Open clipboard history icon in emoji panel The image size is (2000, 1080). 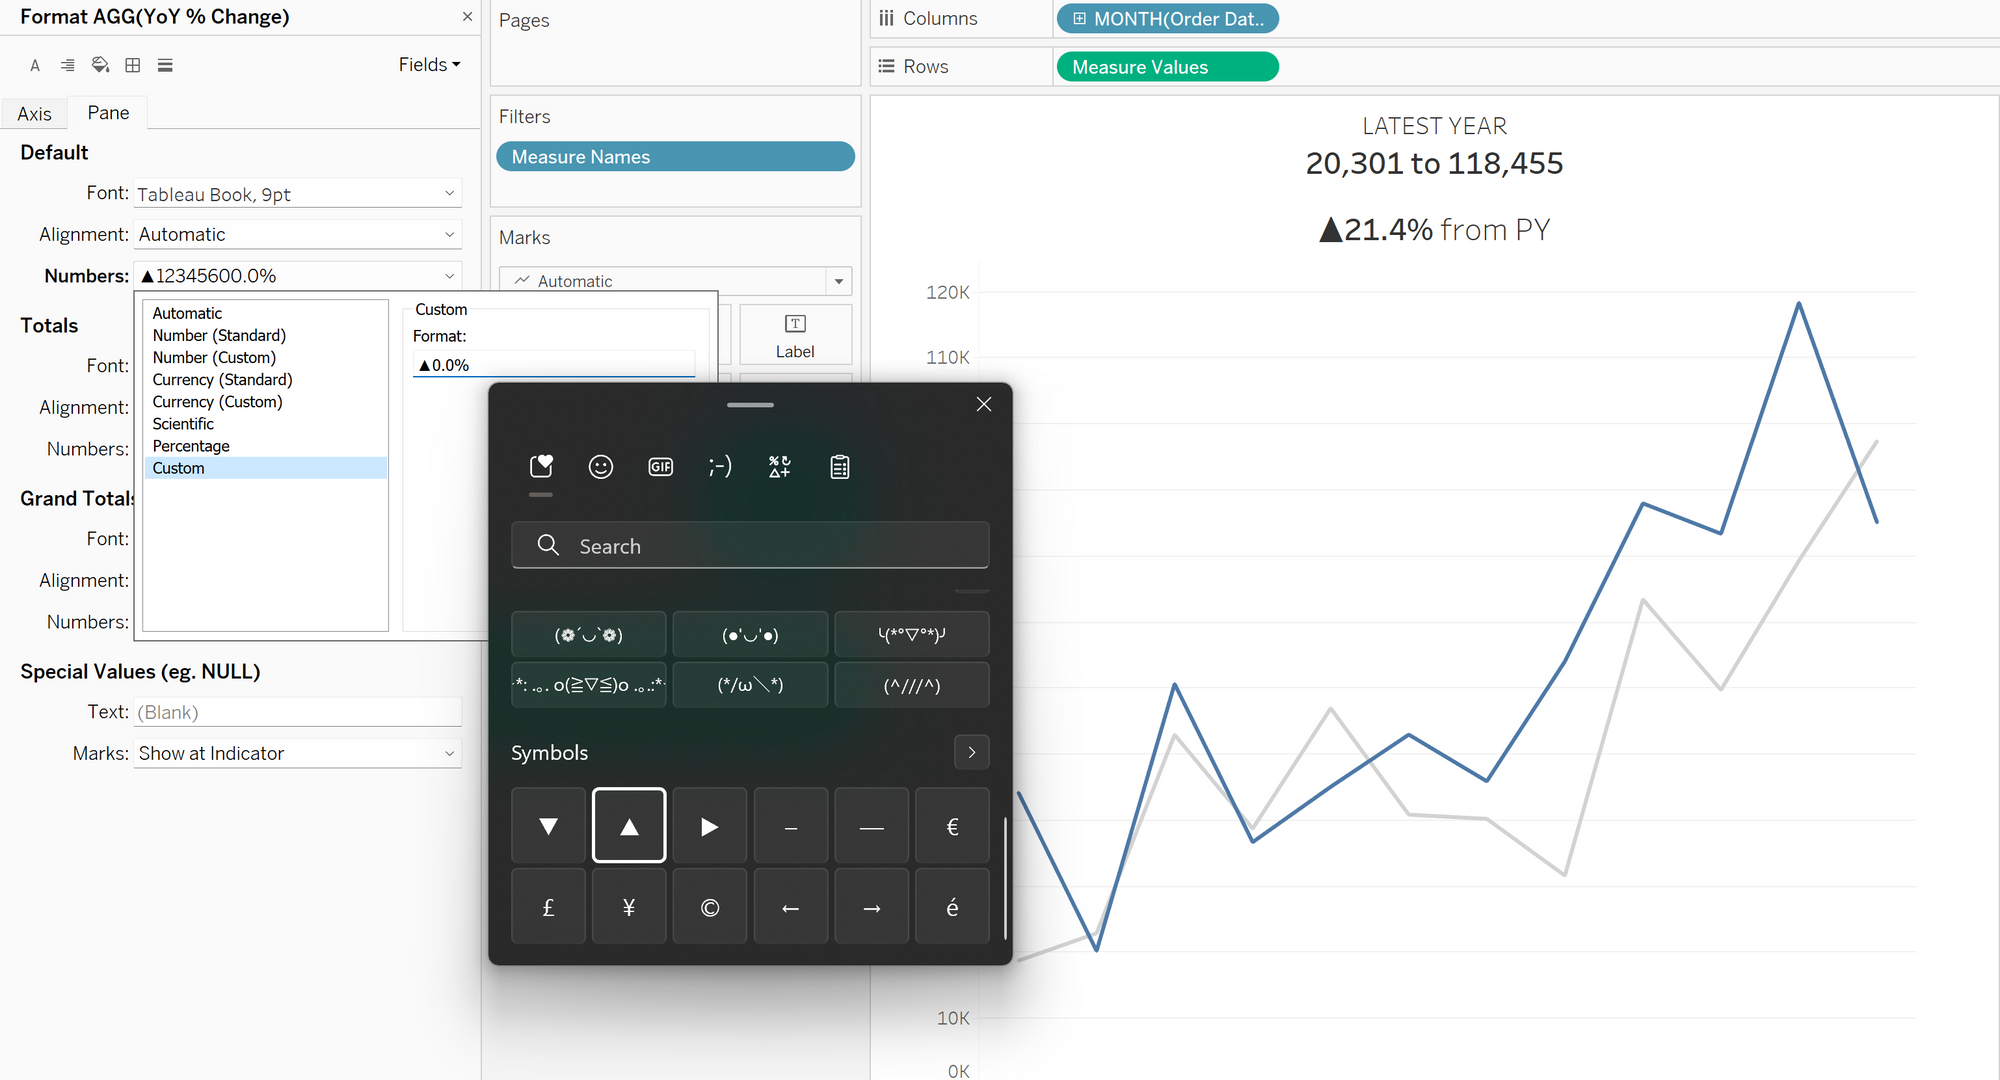840,467
